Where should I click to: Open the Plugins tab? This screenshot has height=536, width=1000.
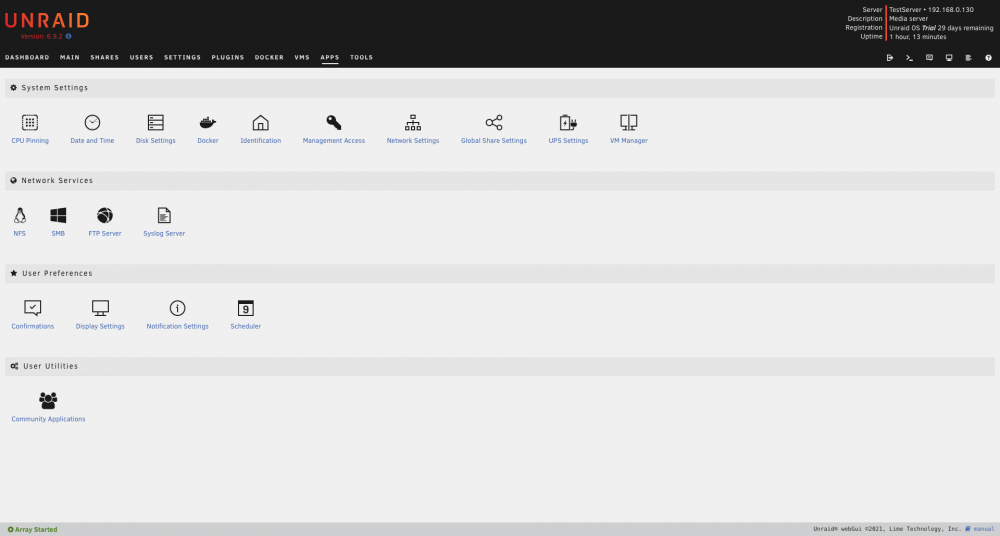click(228, 57)
